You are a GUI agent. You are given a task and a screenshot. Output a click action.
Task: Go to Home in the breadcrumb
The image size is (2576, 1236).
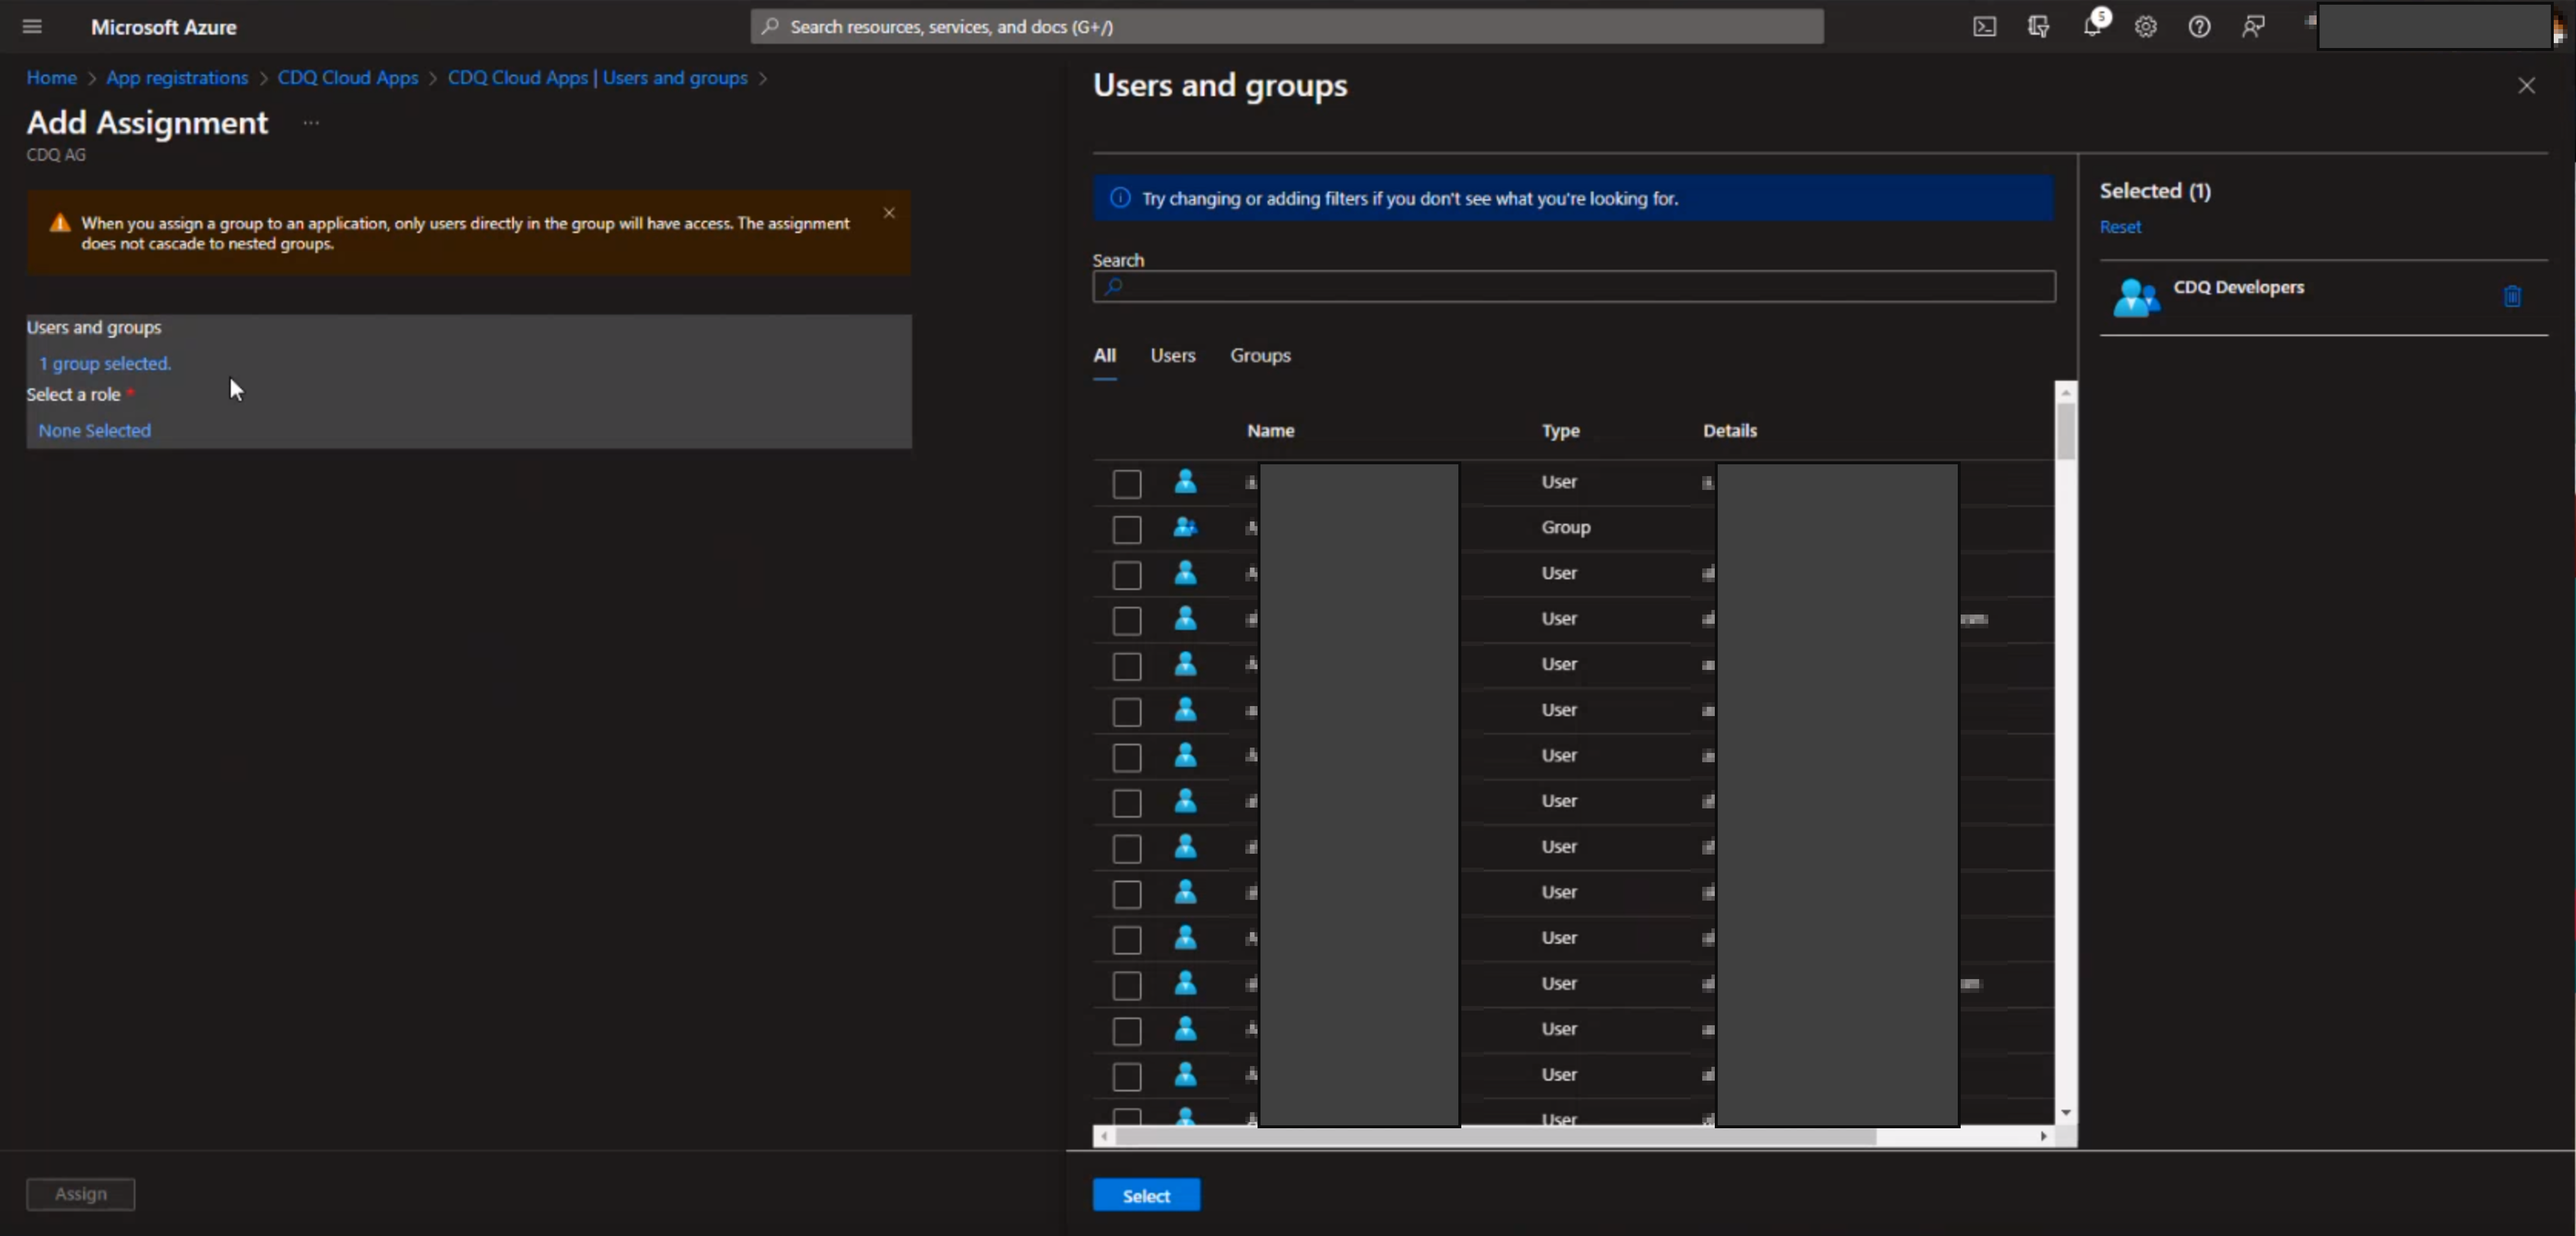pyautogui.click(x=51, y=78)
